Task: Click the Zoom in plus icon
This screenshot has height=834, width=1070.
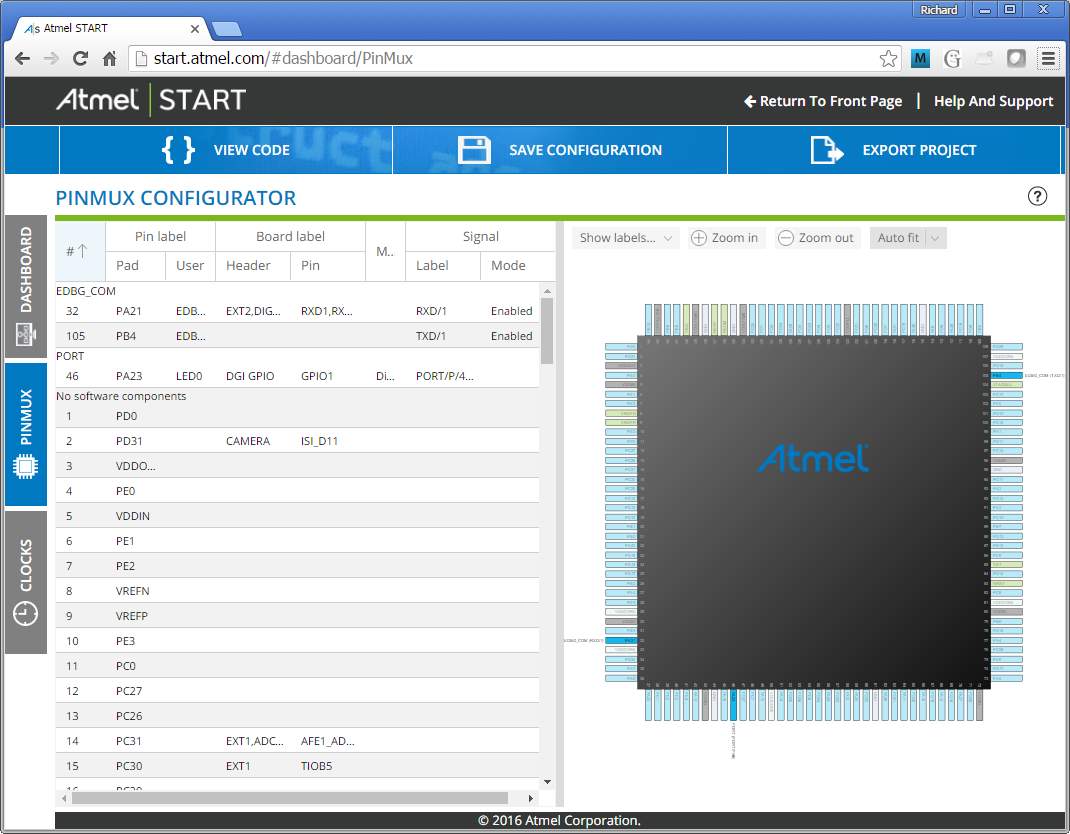Action: pyautogui.click(x=699, y=238)
